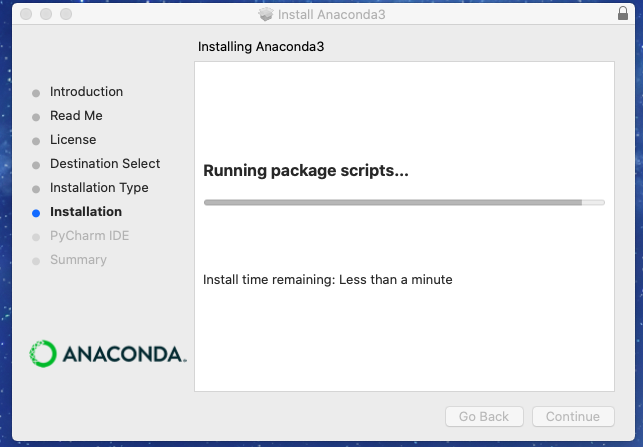Open the License step
The image size is (643, 447).
(73, 139)
